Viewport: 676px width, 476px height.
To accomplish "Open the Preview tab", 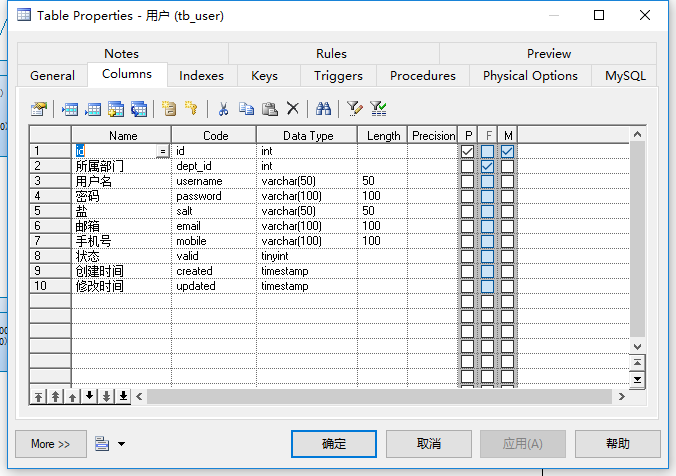I will click(x=549, y=53).
